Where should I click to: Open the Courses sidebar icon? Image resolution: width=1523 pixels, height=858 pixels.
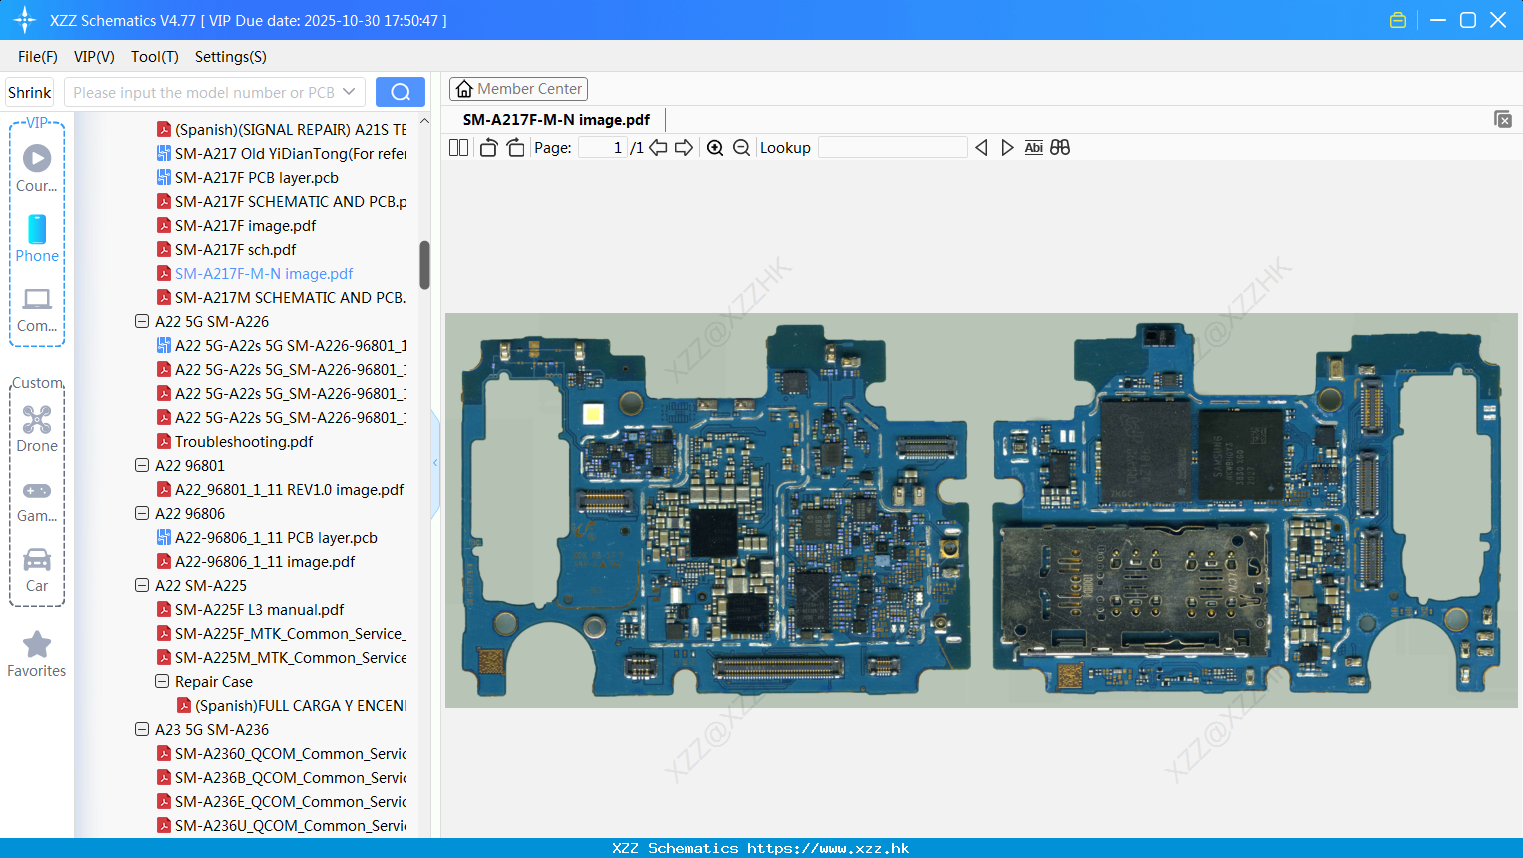click(37, 168)
